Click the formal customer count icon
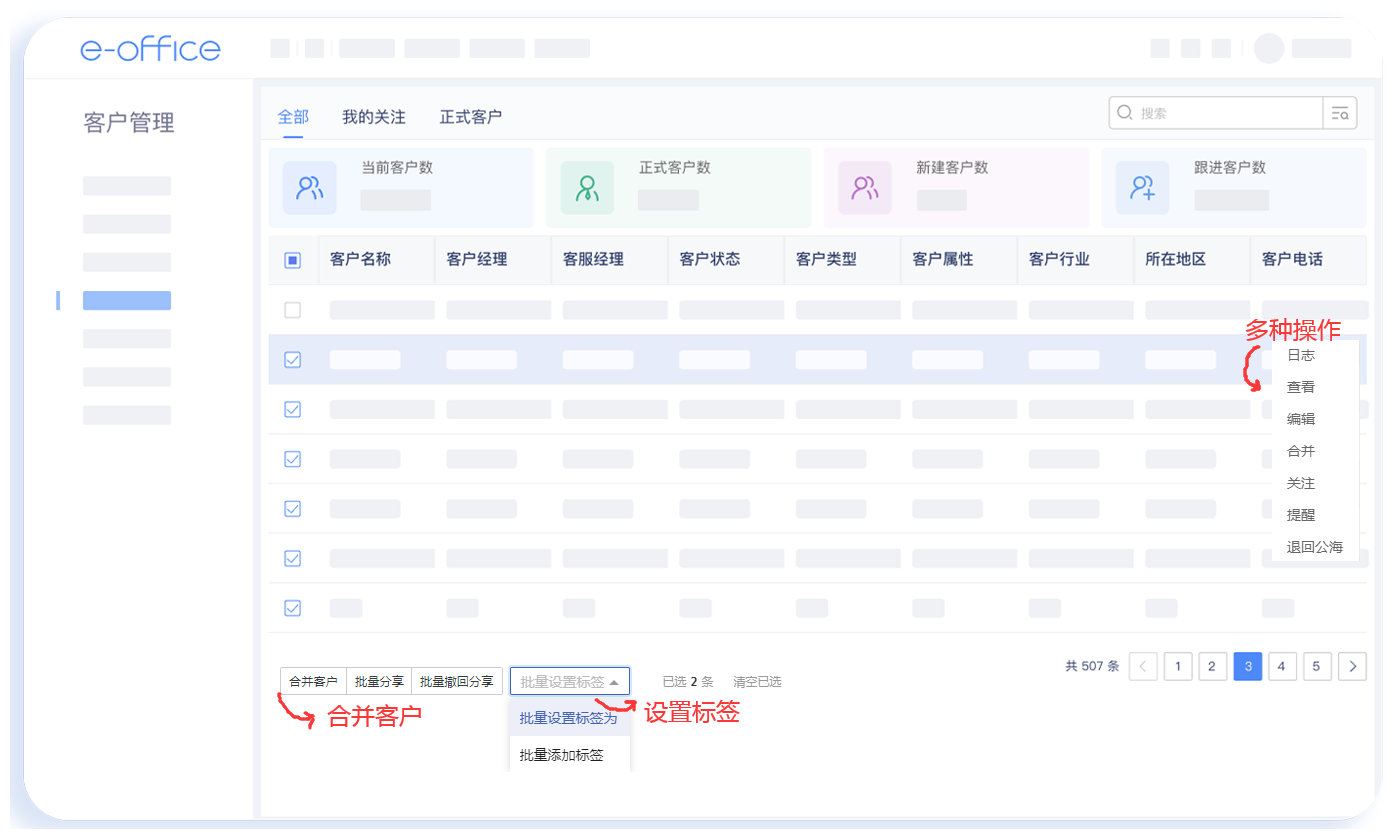Screen dimensions: 1391x831 [x=587, y=188]
